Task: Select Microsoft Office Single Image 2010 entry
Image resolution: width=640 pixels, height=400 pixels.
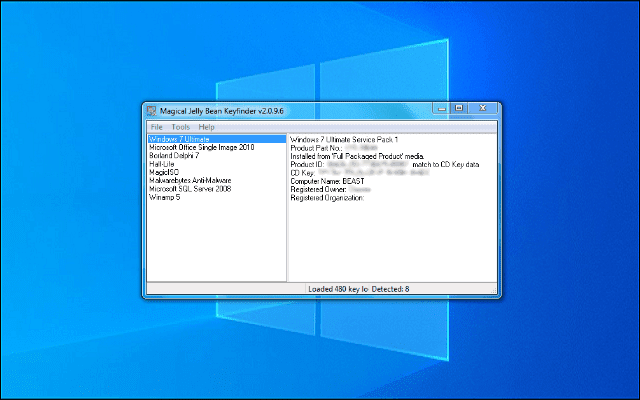Action: coord(201,147)
